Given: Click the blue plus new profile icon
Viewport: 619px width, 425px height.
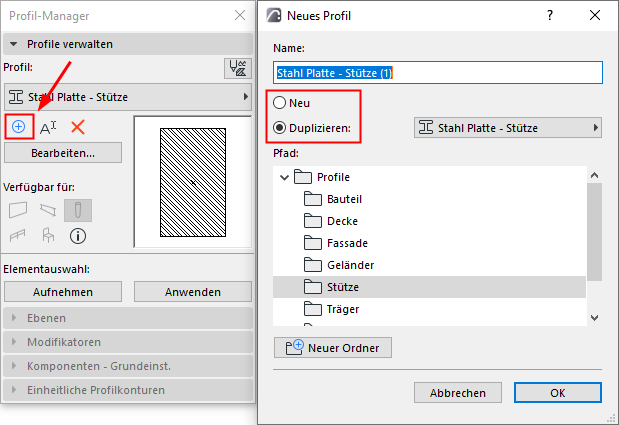Looking at the screenshot, I should coord(19,127).
